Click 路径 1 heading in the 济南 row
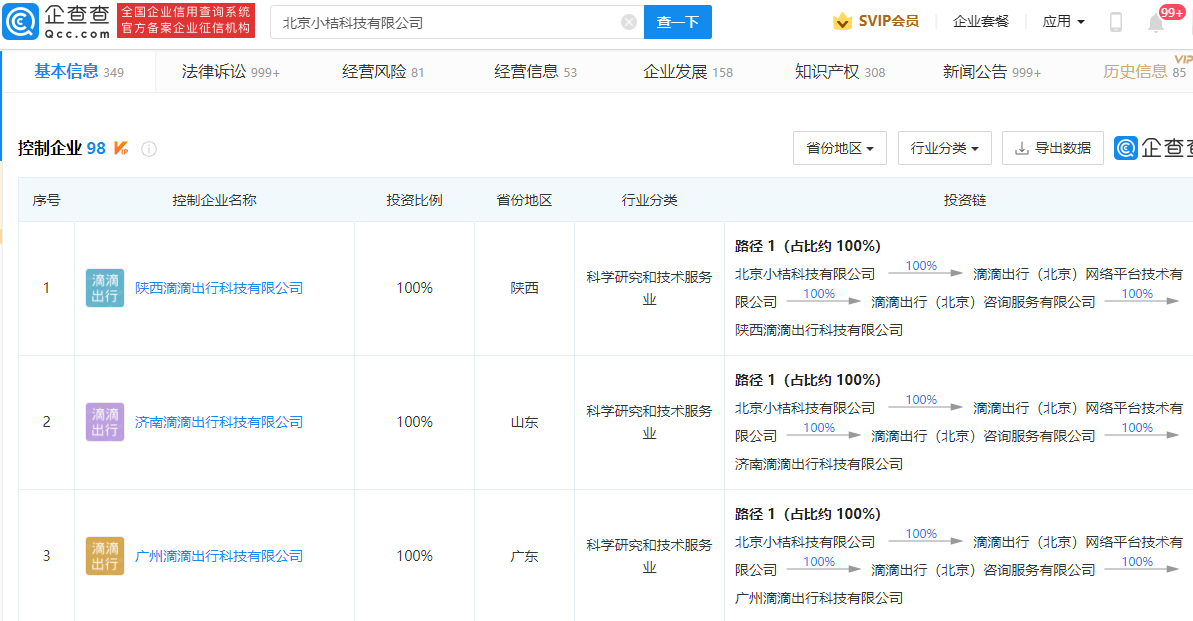This screenshot has height=621, width=1193. coord(808,380)
